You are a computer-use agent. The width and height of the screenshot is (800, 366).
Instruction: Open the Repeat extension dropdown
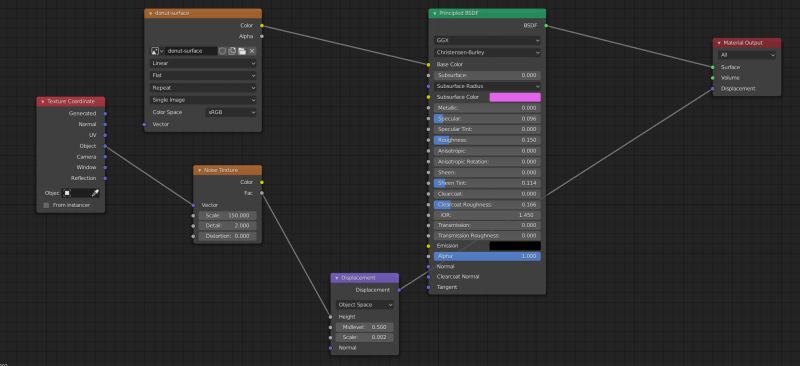pyautogui.click(x=203, y=88)
